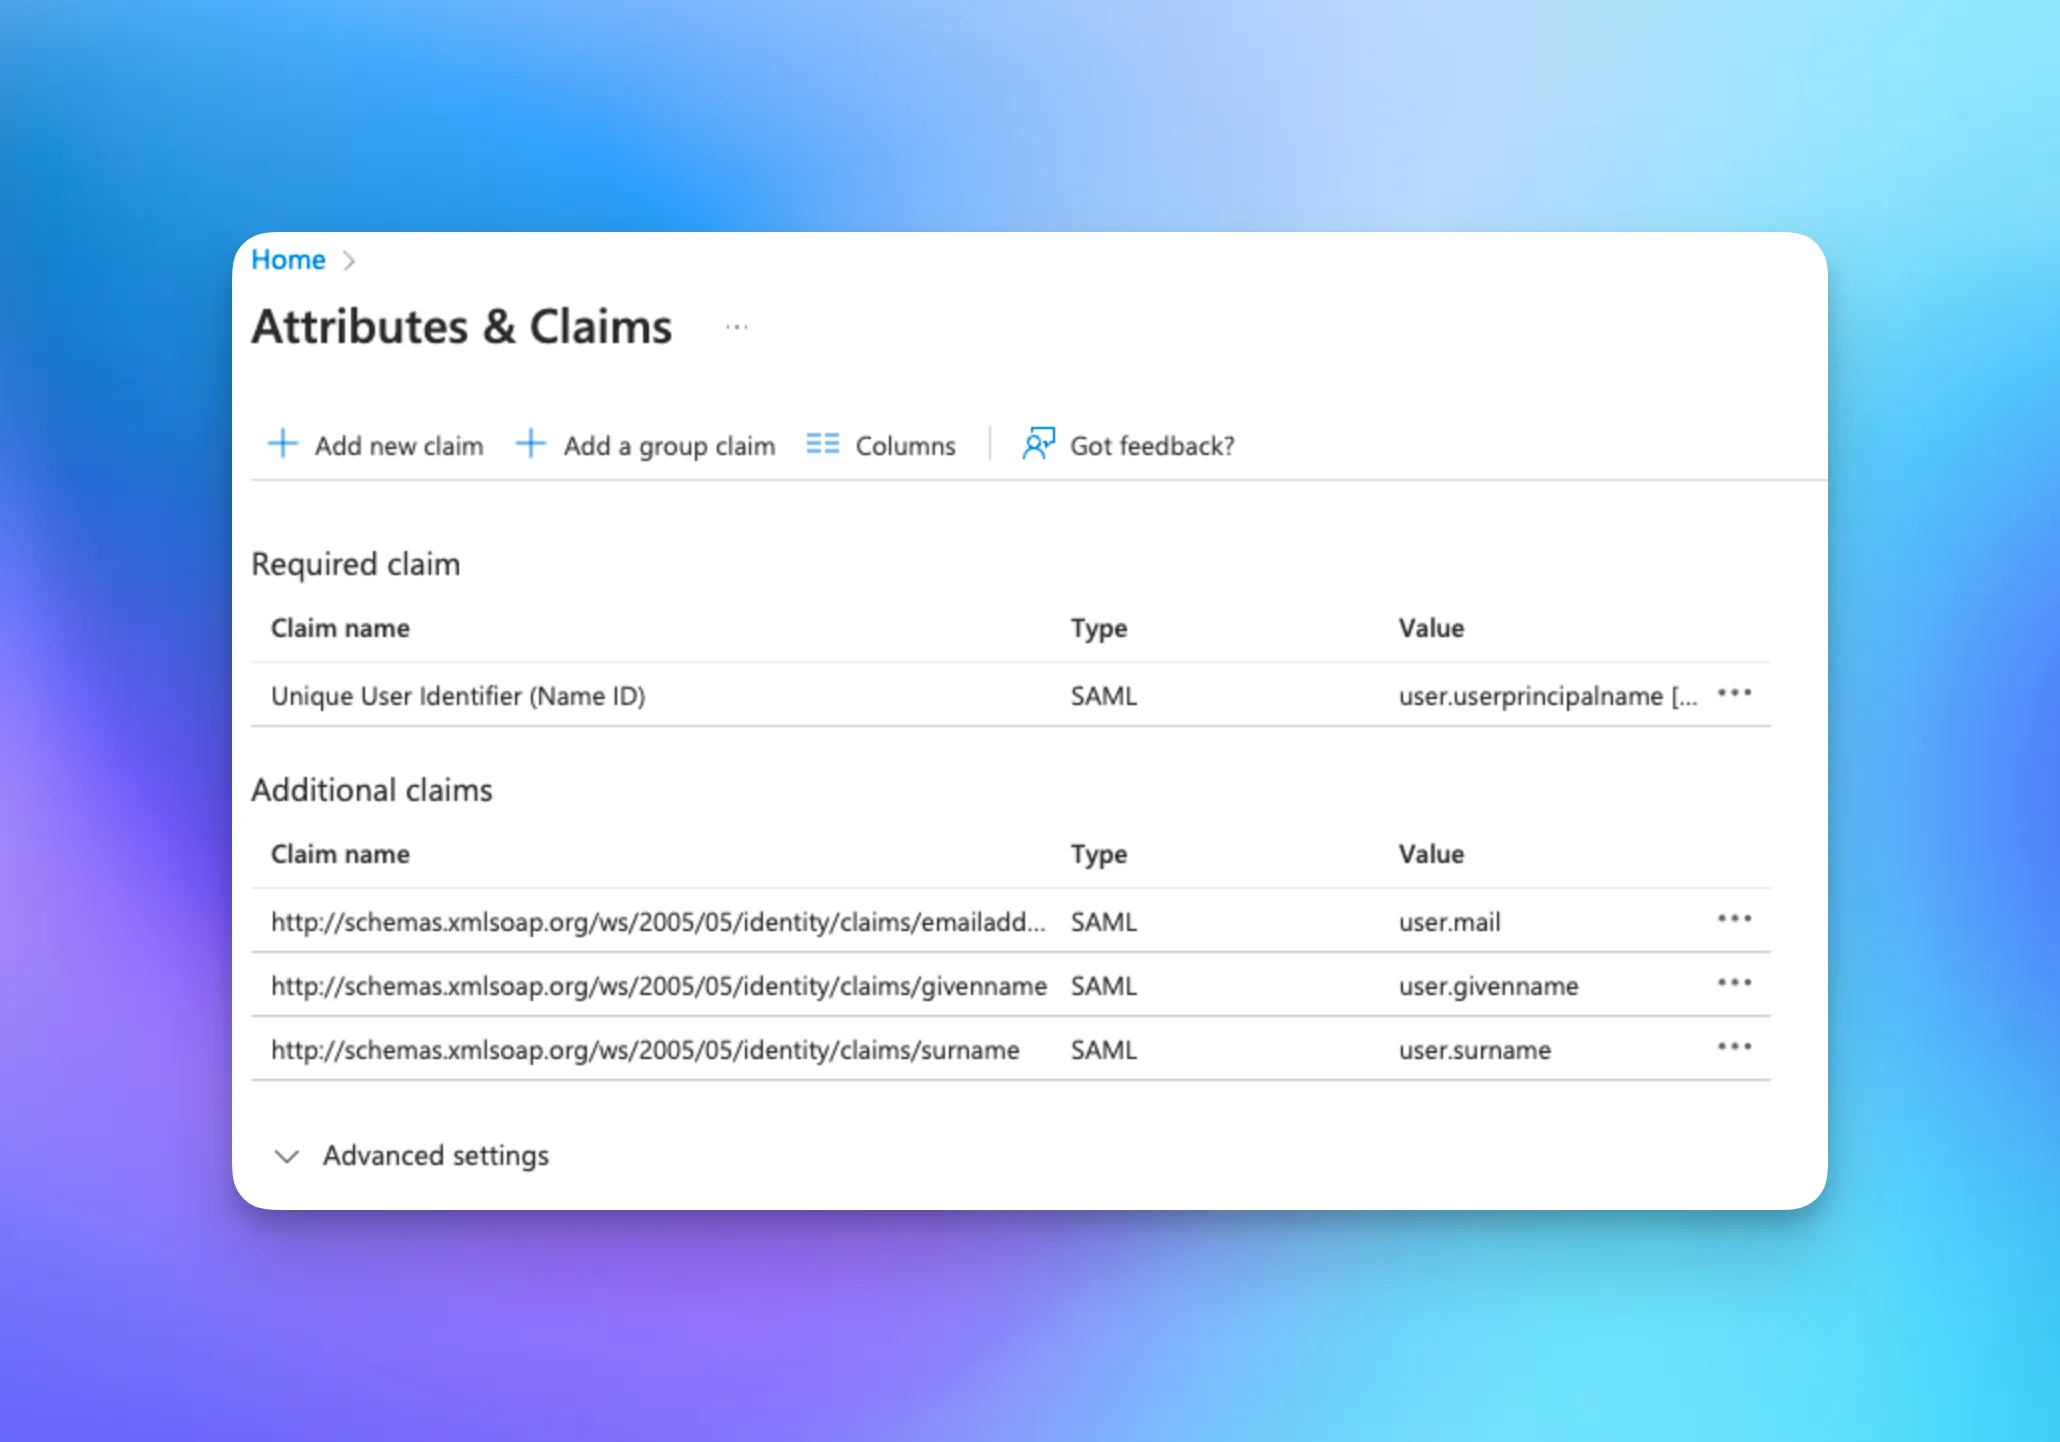Click SAML type in user.givenname row
The height and width of the screenshot is (1442, 2060).
click(1104, 986)
